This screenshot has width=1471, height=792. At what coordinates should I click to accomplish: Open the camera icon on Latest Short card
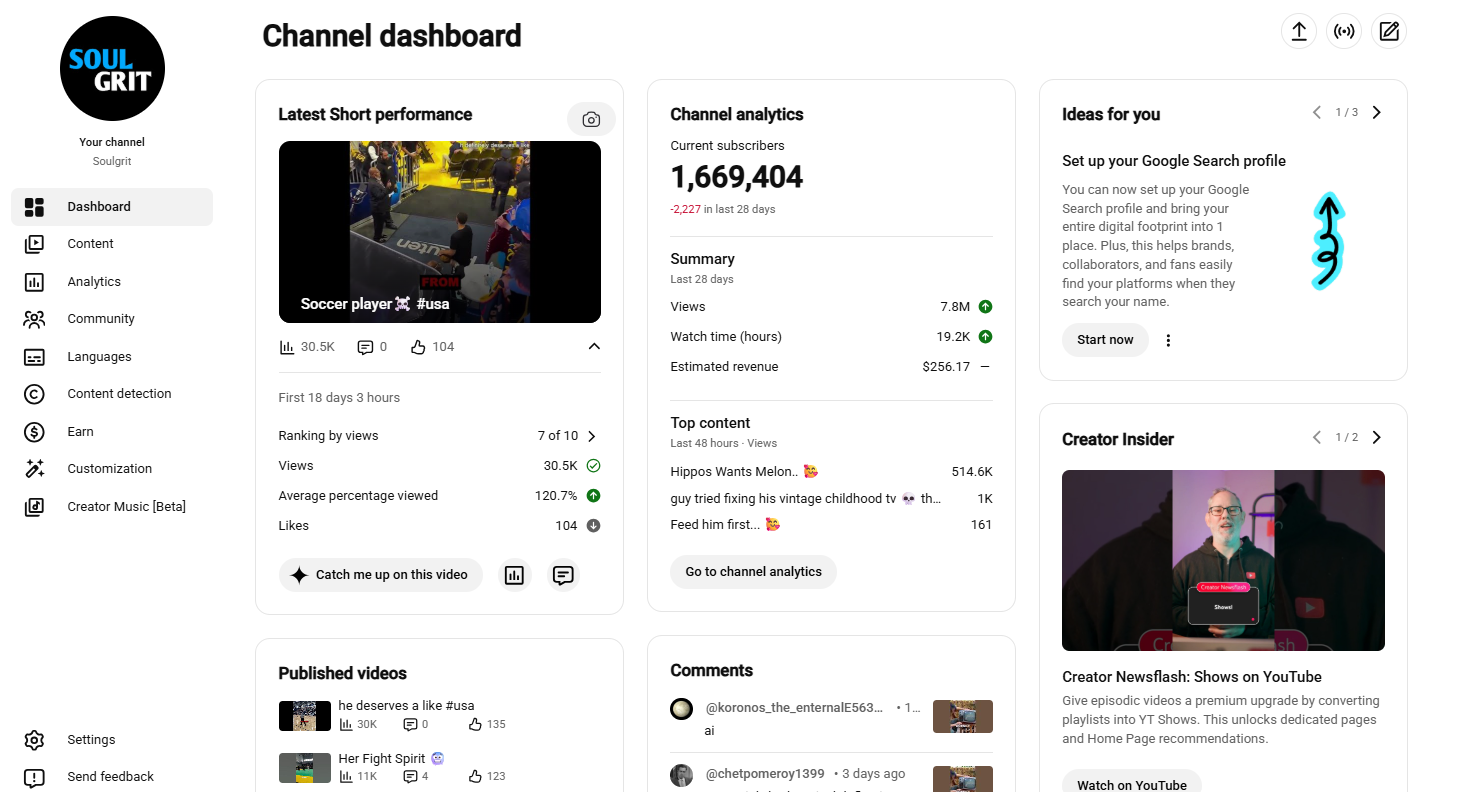[x=591, y=119]
